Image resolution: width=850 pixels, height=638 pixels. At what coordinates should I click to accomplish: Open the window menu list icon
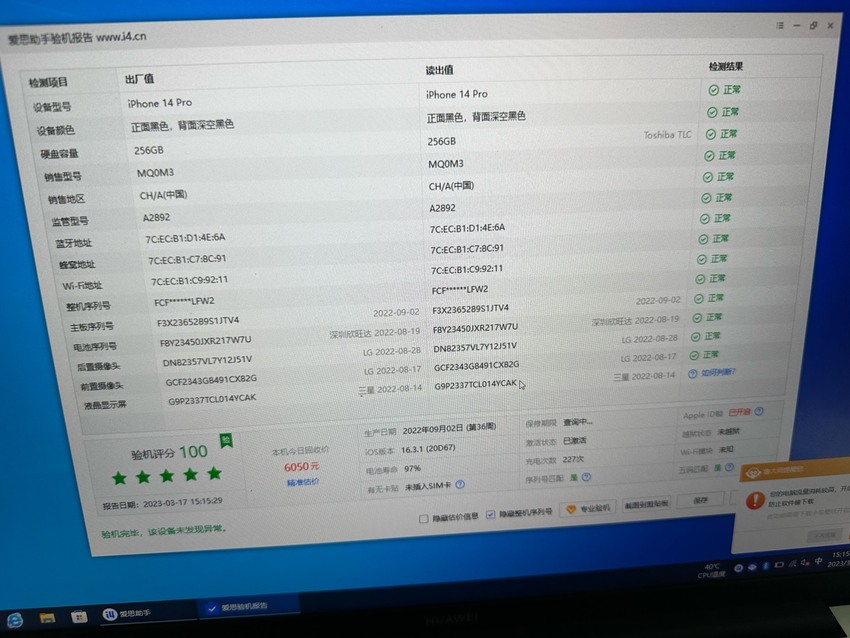point(780,25)
